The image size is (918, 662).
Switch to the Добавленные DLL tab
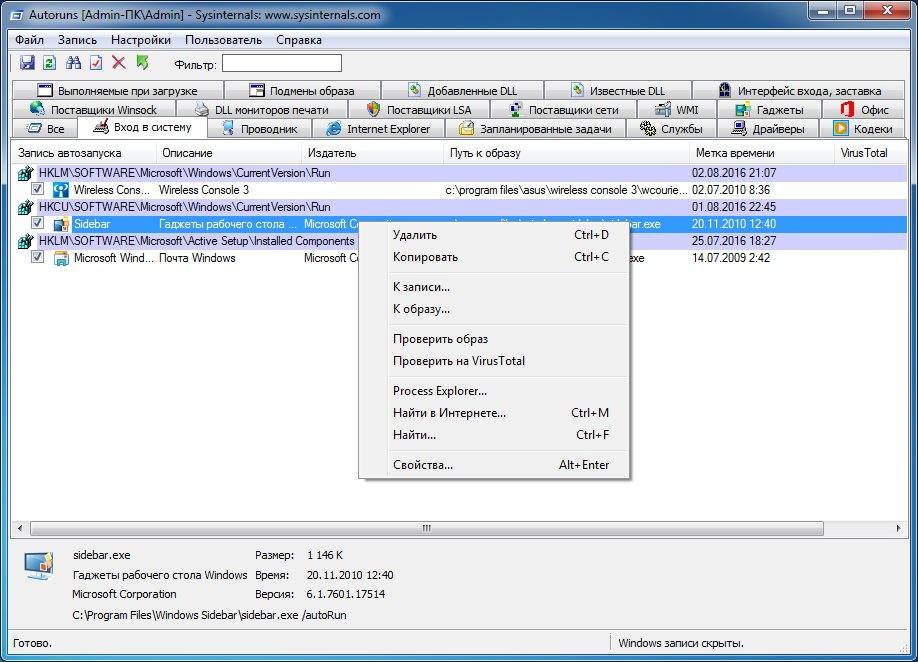[463, 91]
